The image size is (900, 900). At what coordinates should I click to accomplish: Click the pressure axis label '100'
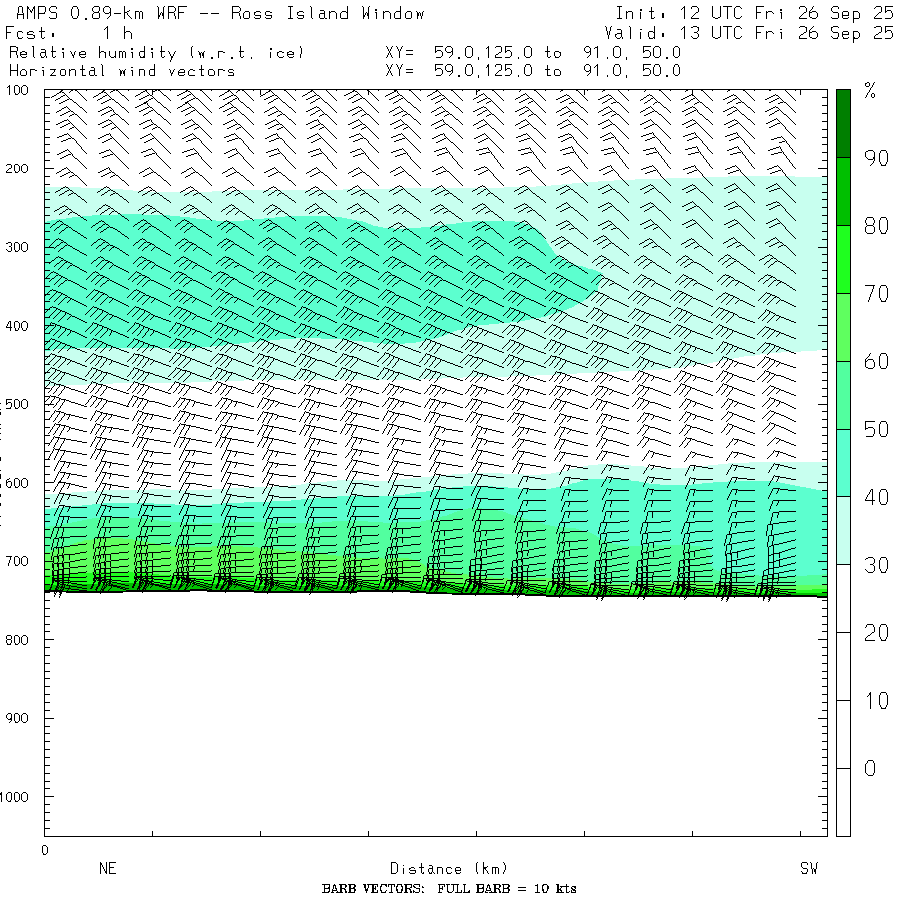coord(17,90)
